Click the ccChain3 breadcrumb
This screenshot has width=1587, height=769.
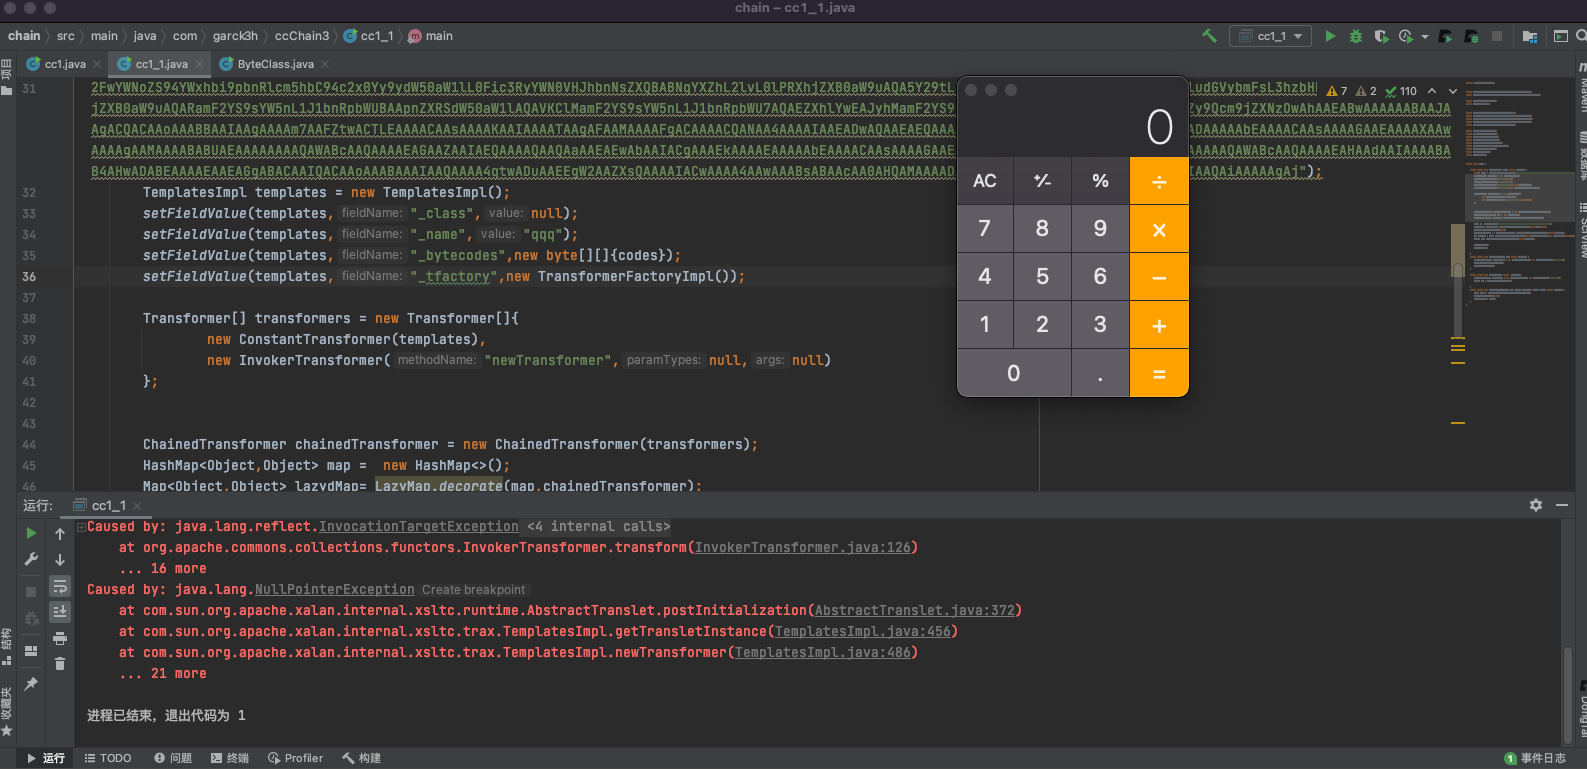[302, 36]
